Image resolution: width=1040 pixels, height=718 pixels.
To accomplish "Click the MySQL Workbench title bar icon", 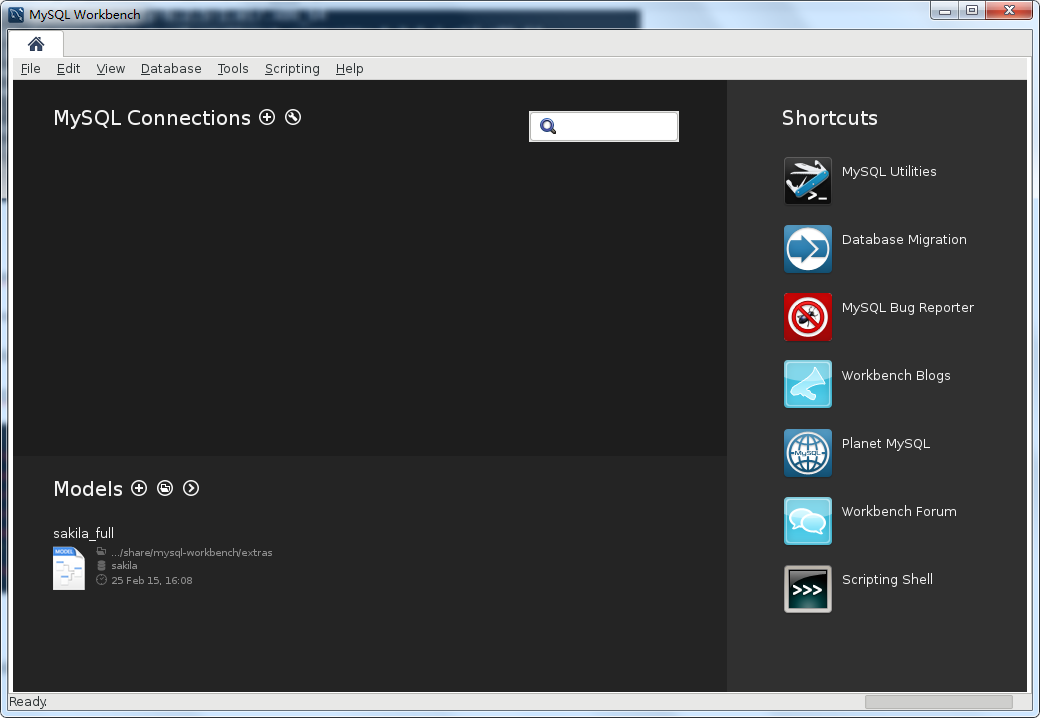I will [x=16, y=14].
